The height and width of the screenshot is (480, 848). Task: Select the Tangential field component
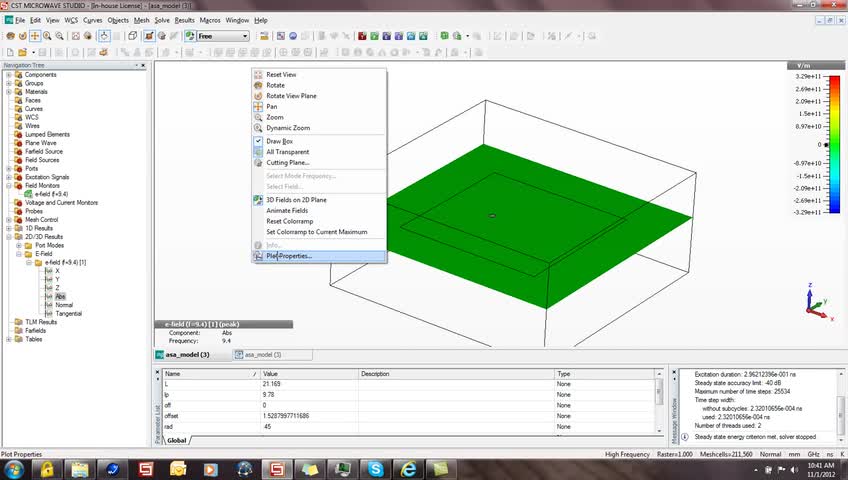[68, 314]
